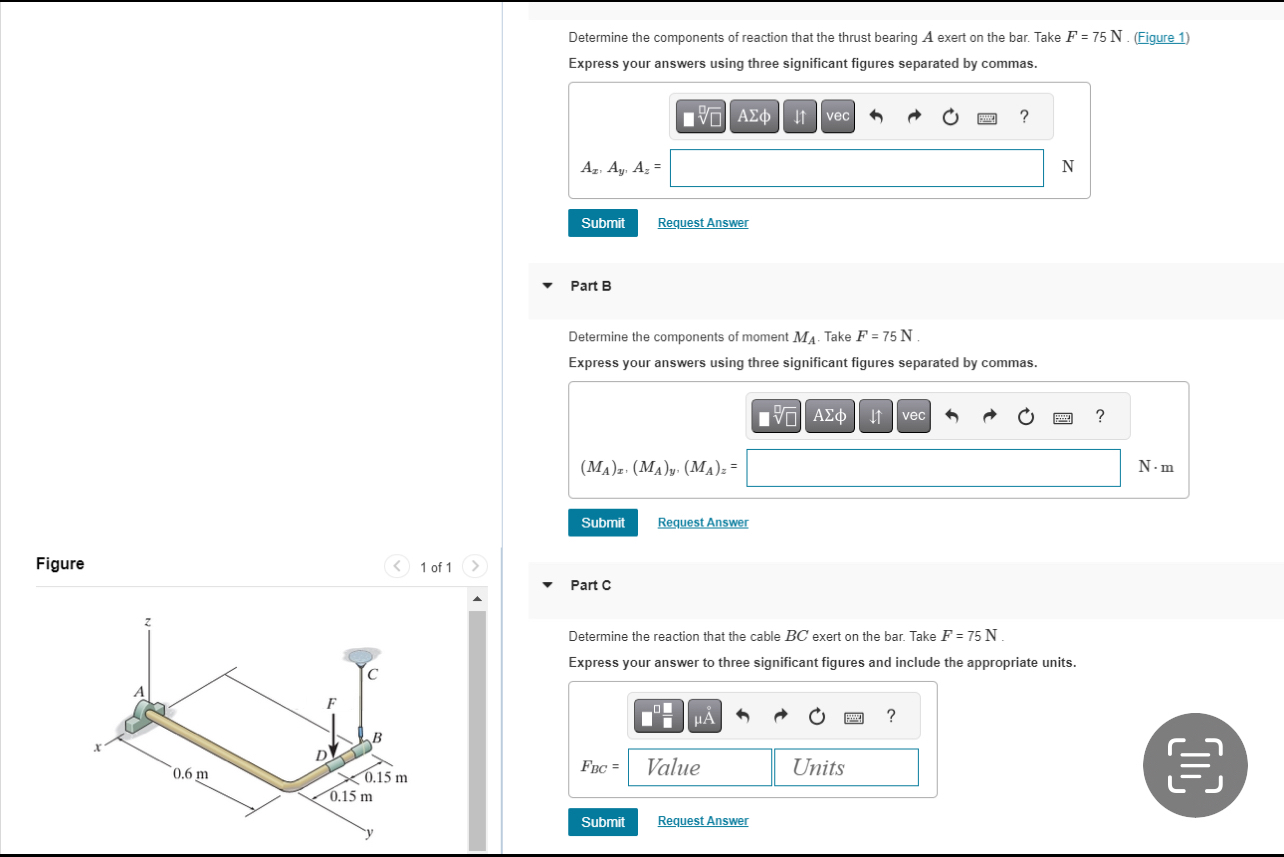The height and width of the screenshot is (857, 1284).
Task: Collapse the Part C section
Action: (547, 585)
